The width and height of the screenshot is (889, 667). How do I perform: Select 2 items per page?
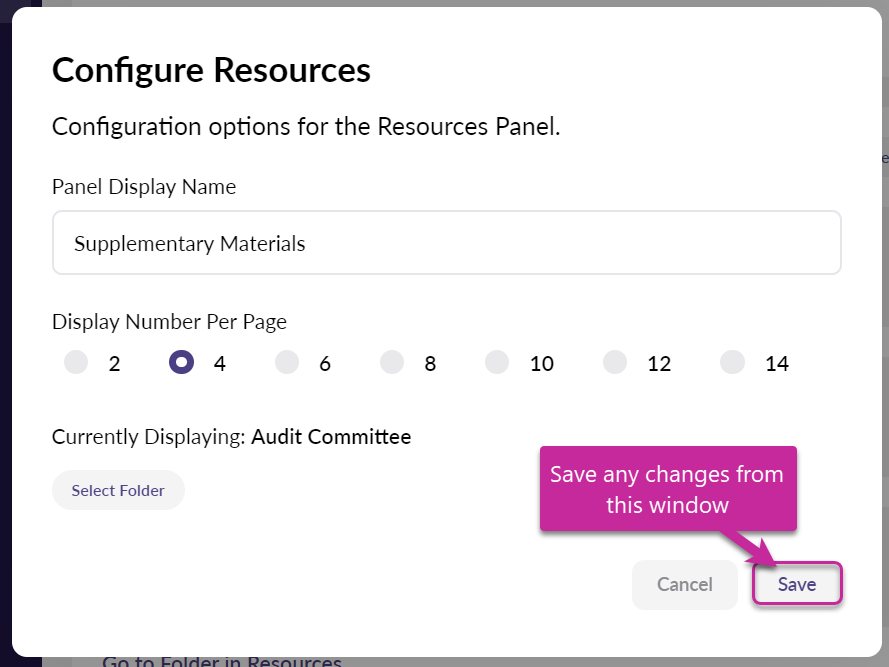77,362
